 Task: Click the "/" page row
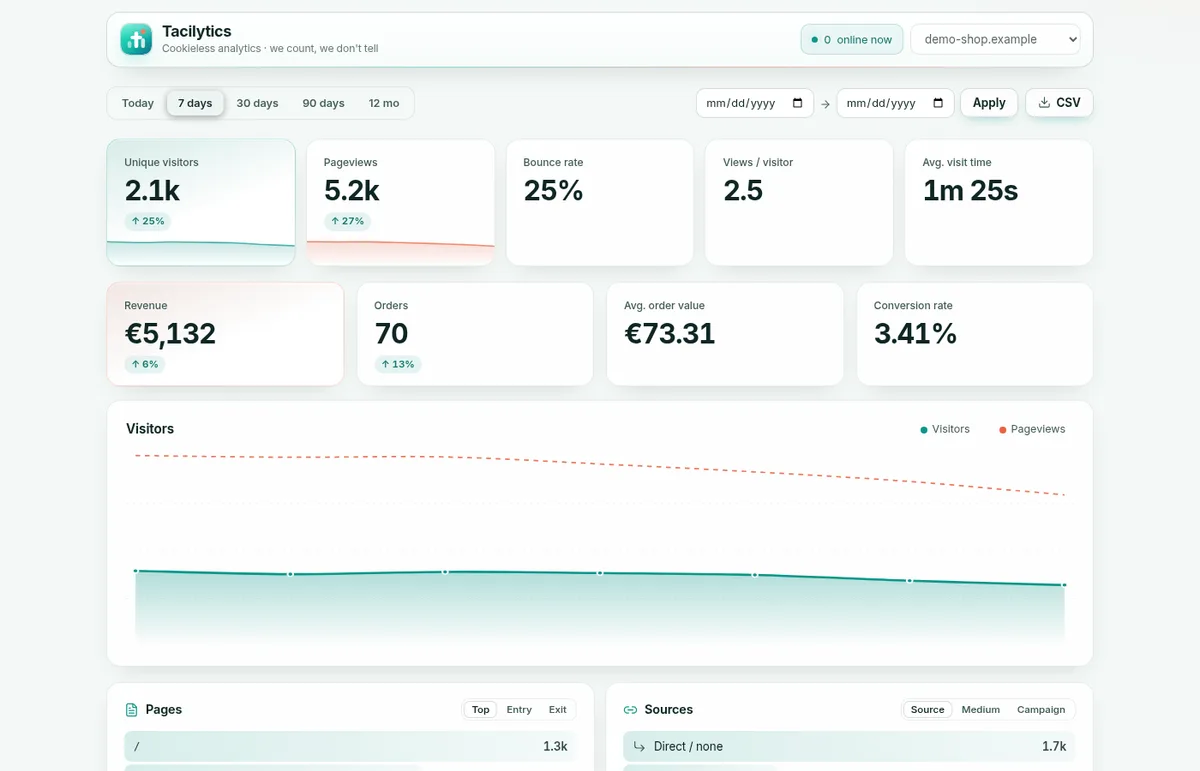pos(350,746)
